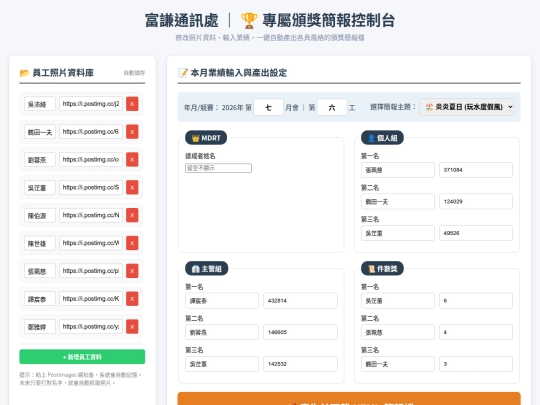
Task: Edit the month field showing 七
Action: (268, 107)
